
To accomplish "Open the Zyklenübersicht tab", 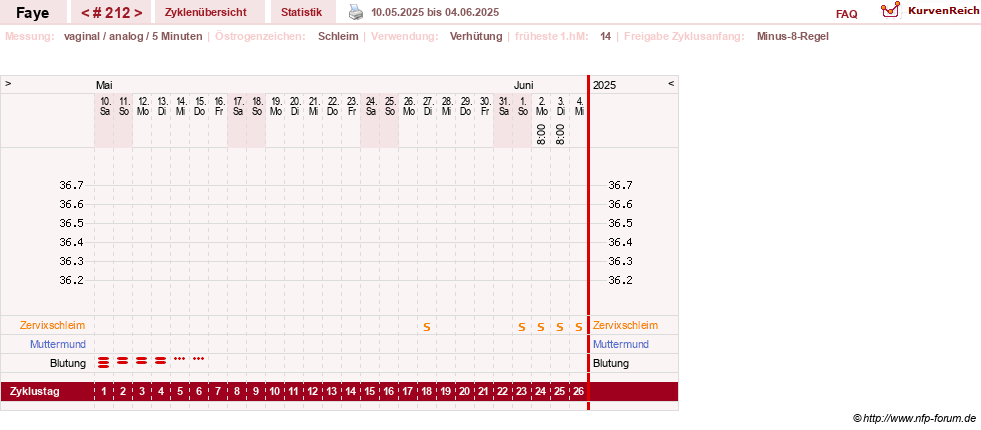I will coord(205,12).
